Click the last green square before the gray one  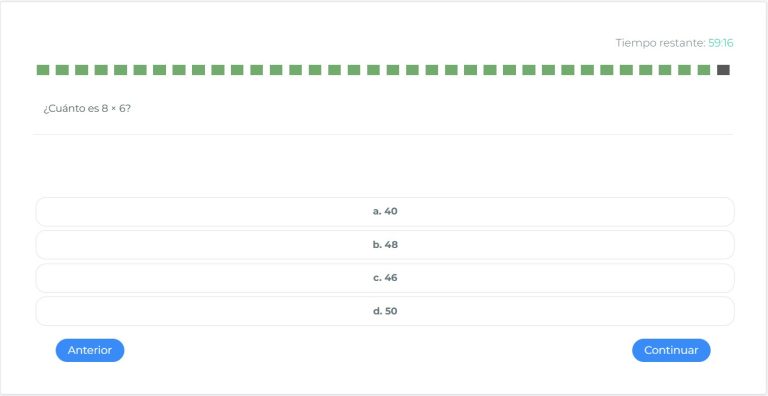(x=704, y=70)
